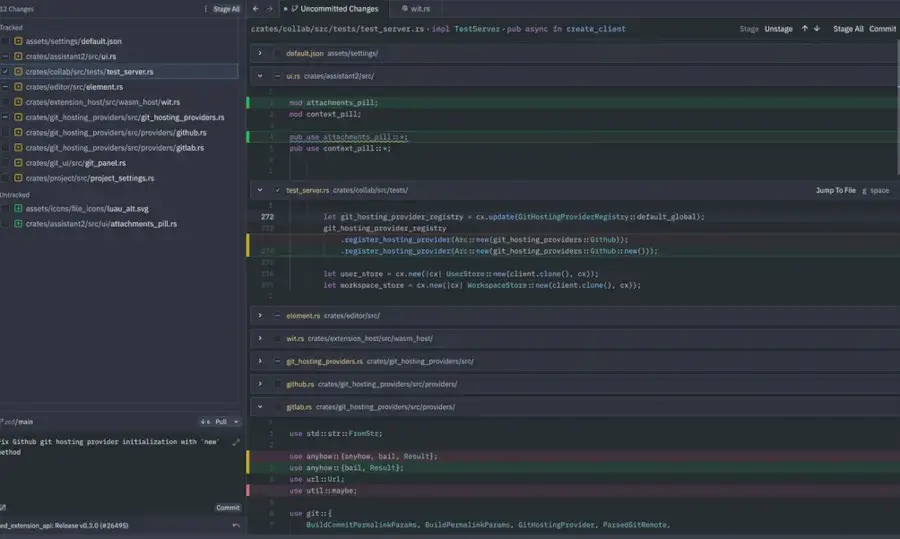
Task: Jump to previous hunk with up arrow
Action: [x=805, y=29]
